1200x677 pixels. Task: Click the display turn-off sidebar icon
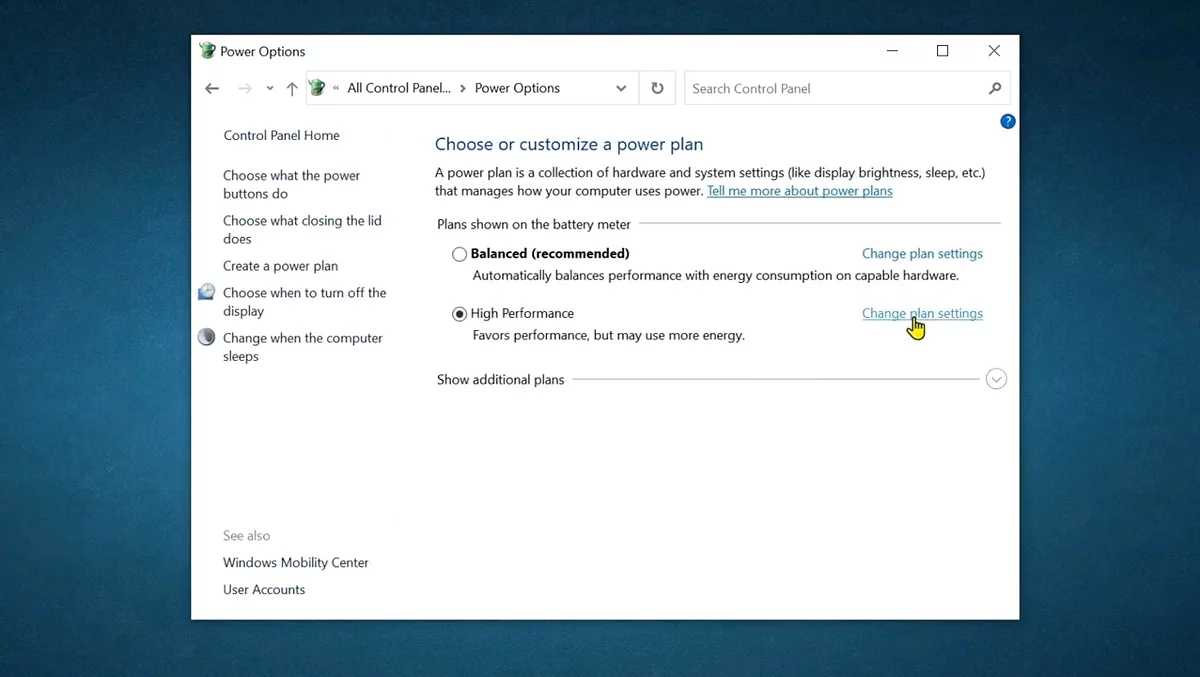coord(206,292)
